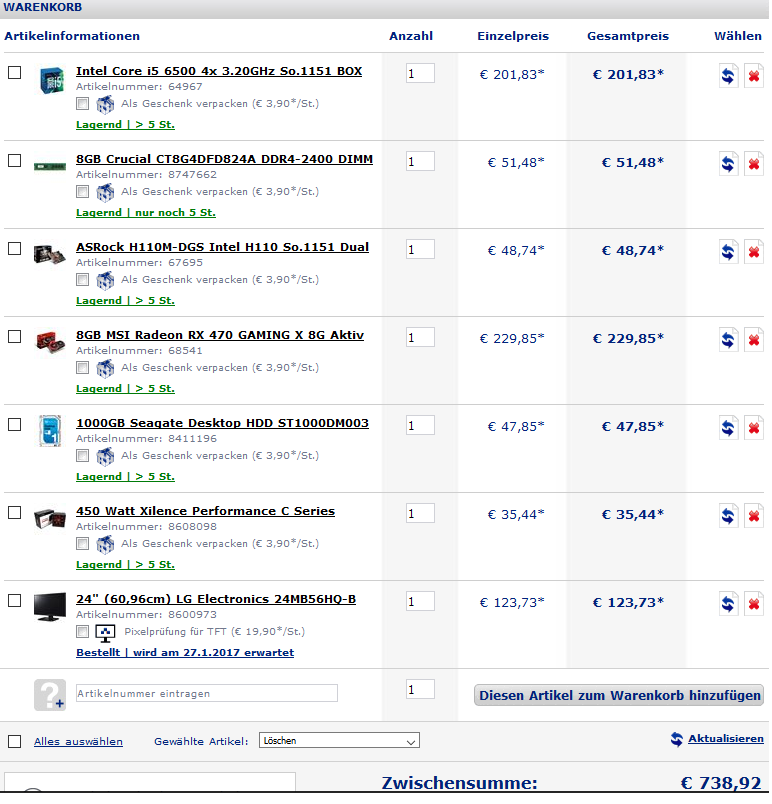
Task: Click Lagernd nur noch 5 St. link
Action: [x=146, y=212]
